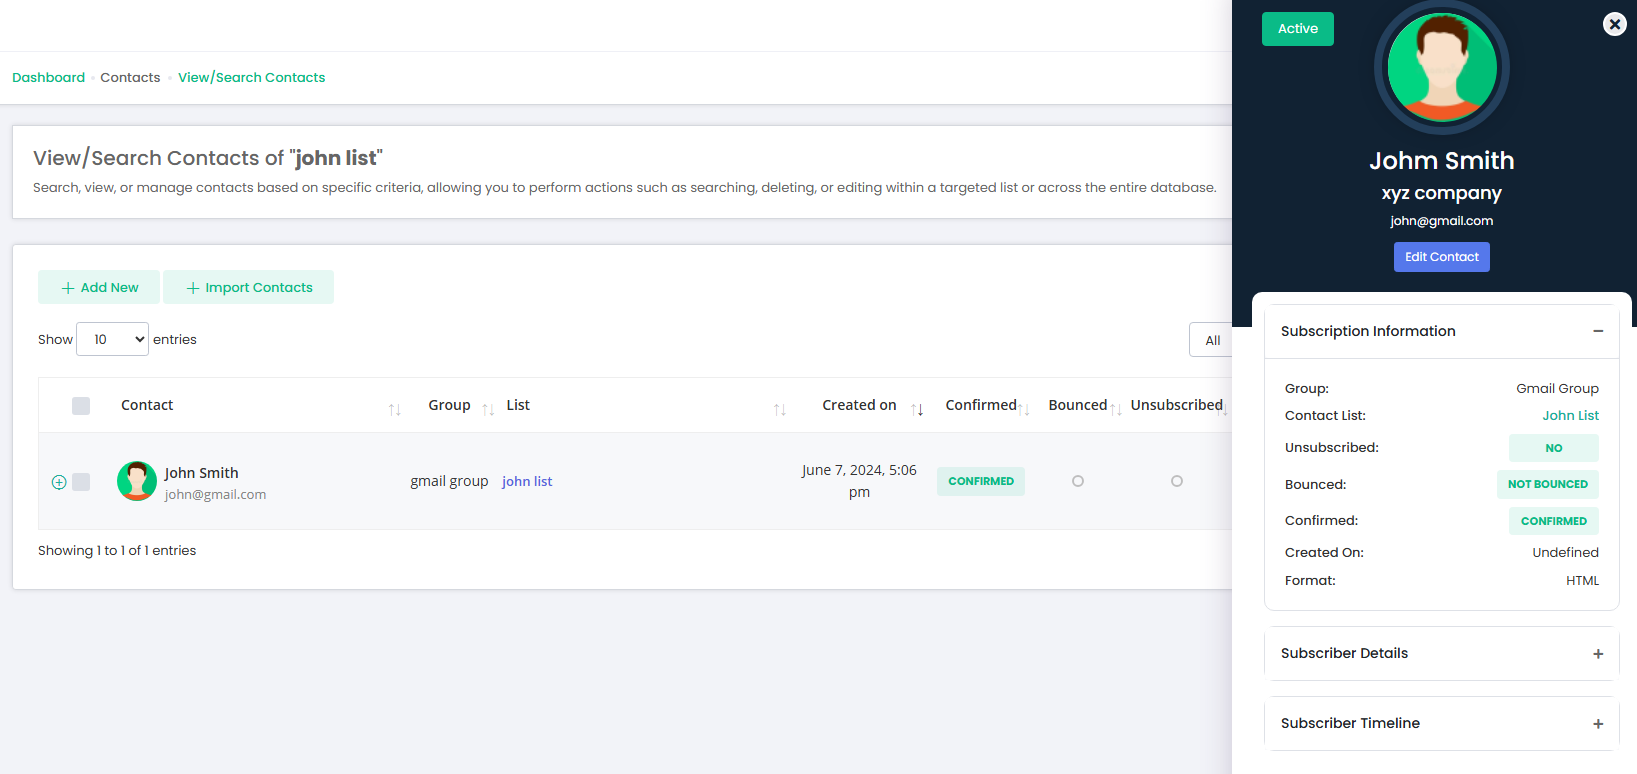The image size is (1637, 774).
Task: Click the Import Contacts button
Action: (249, 287)
